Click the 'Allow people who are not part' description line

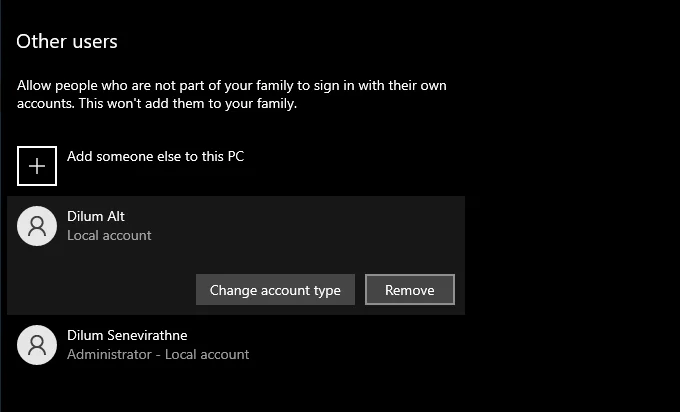(232, 85)
